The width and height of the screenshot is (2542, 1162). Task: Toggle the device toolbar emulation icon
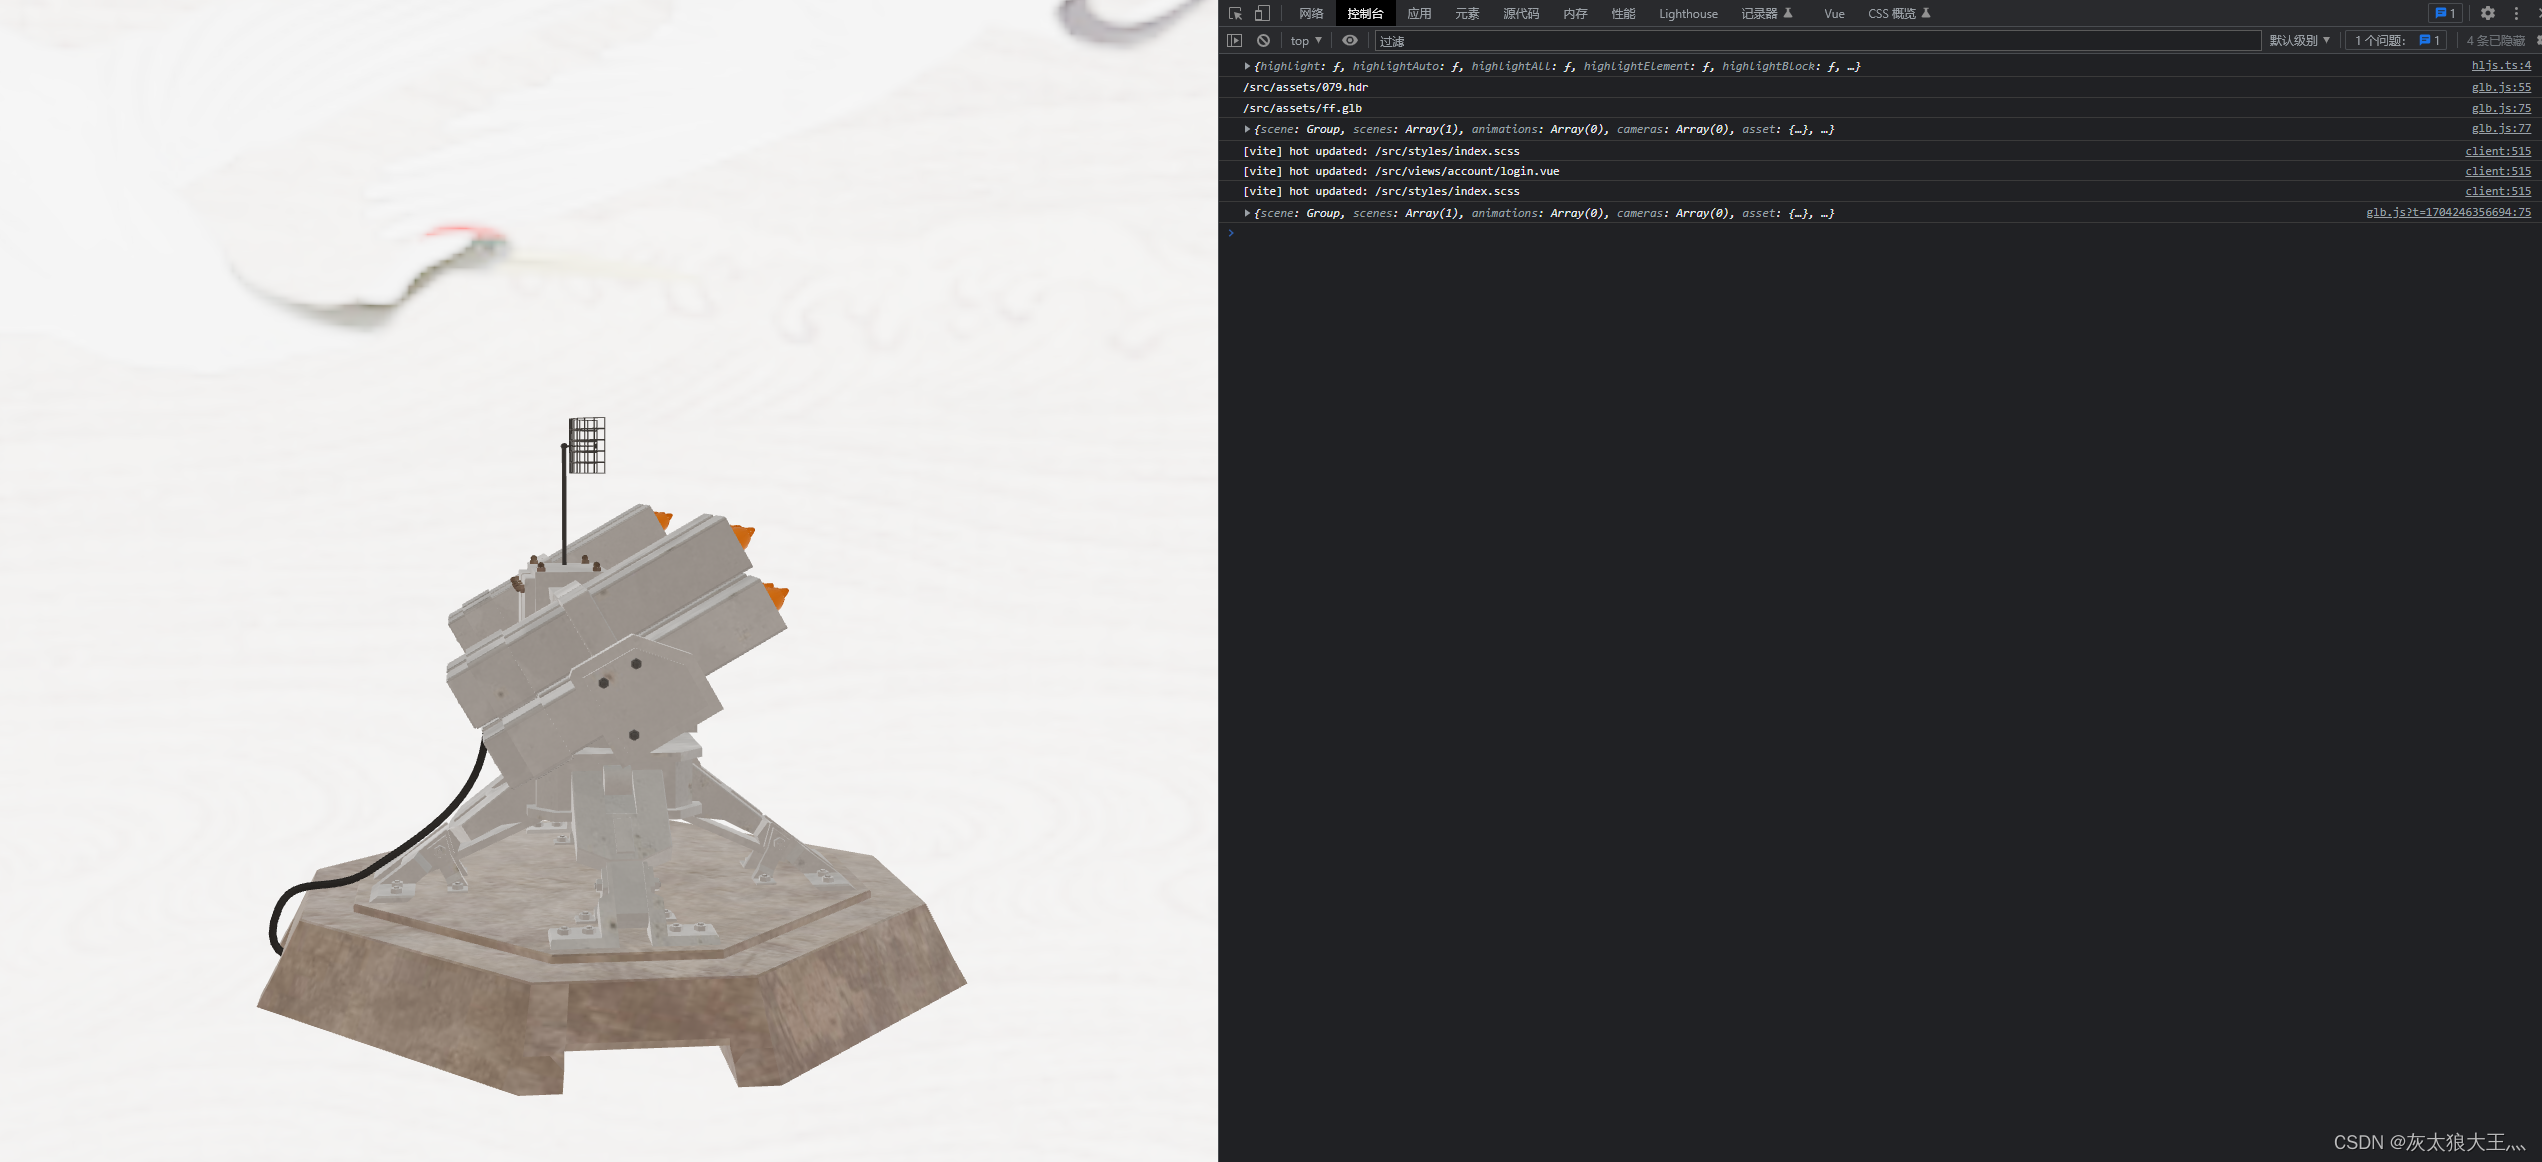[1261, 13]
